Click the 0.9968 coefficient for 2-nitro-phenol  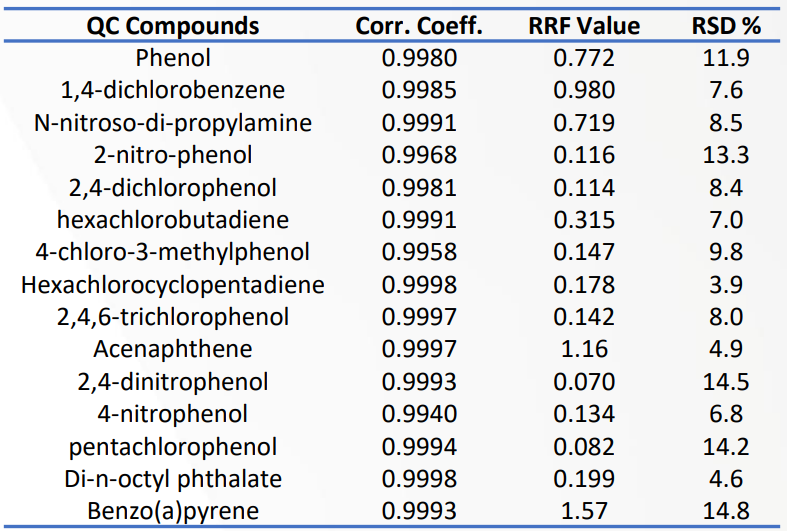tap(419, 155)
